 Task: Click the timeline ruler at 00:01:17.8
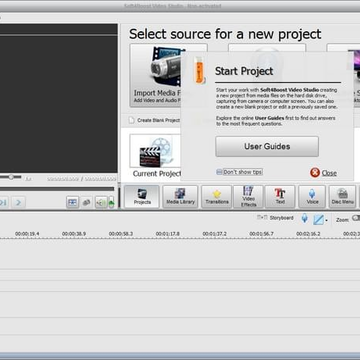click(168, 234)
